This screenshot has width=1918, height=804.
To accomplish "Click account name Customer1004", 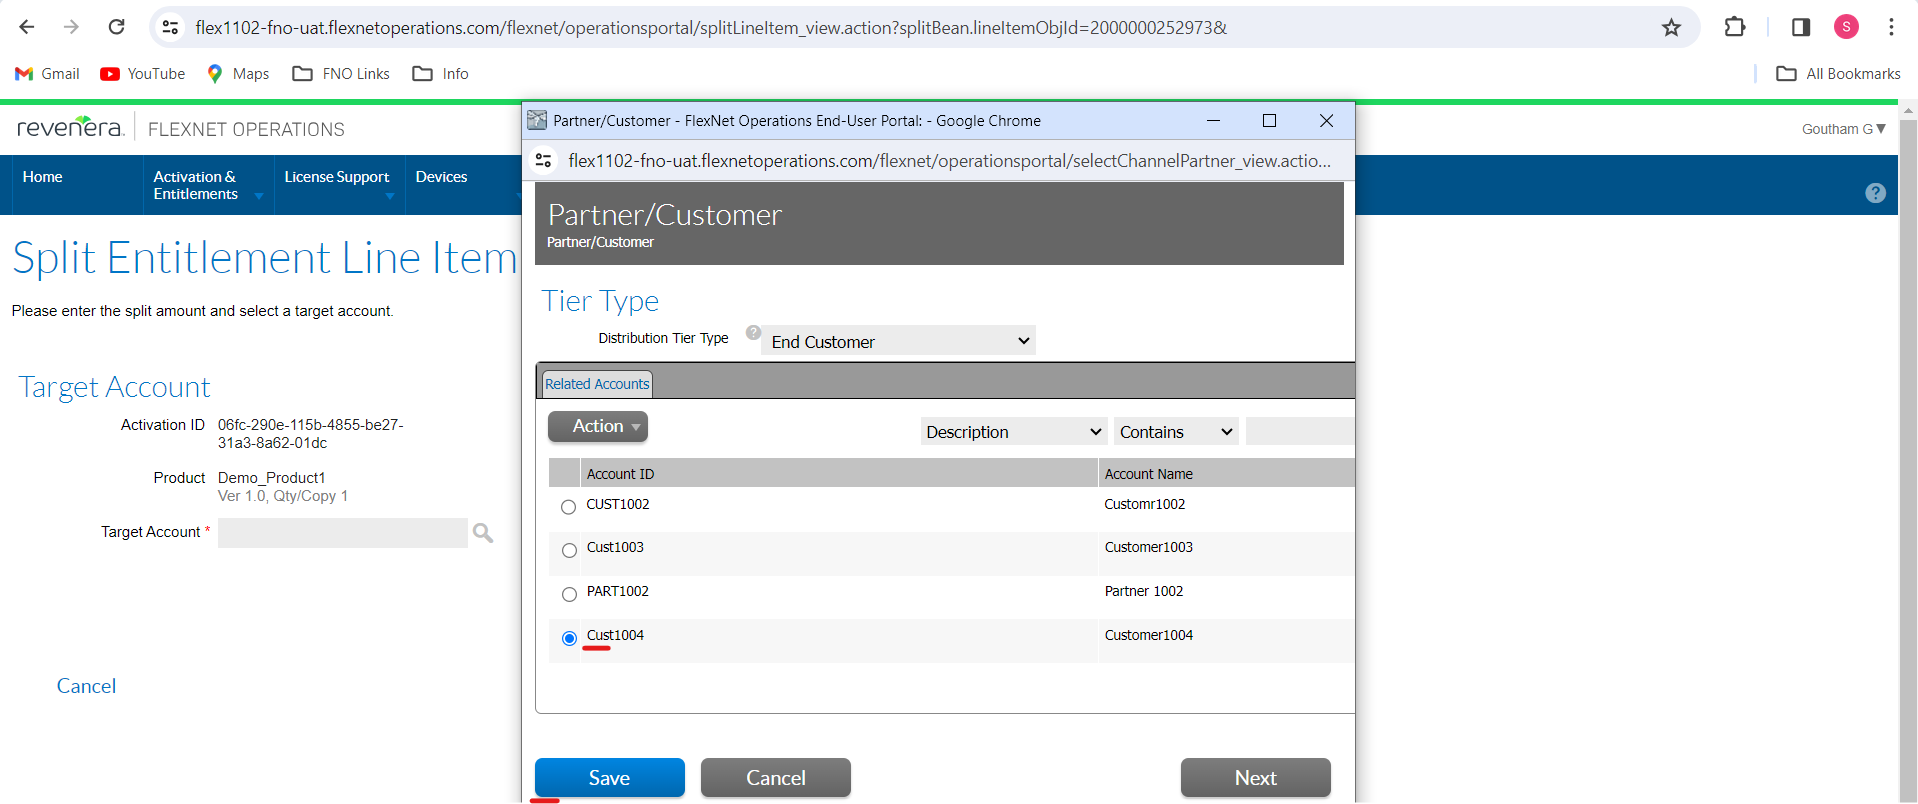I will point(1148,635).
